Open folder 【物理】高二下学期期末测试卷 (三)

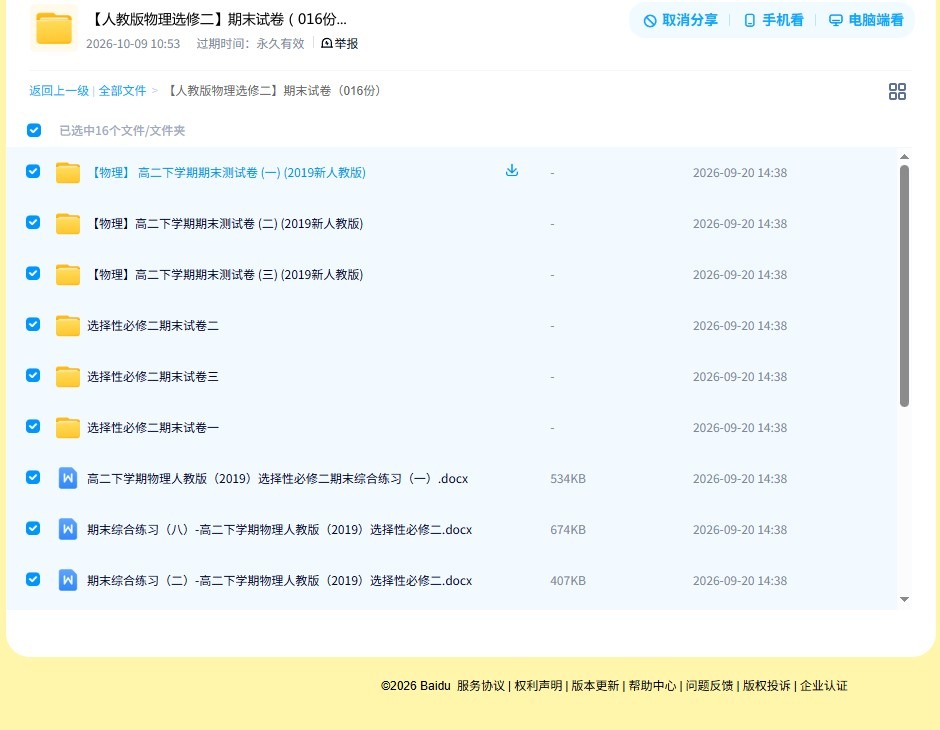(225, 274)
